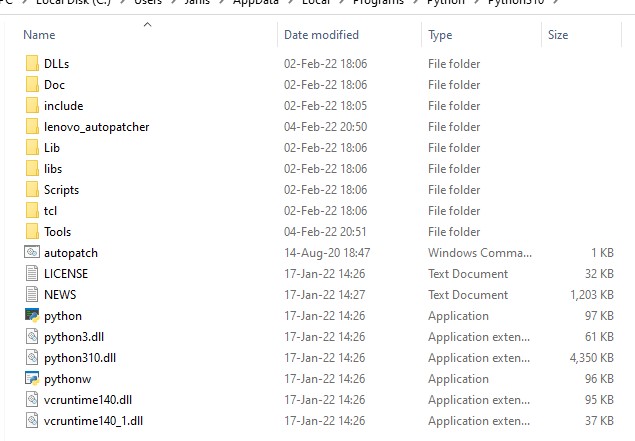The height and width of the screenshot is (441, 635).
Task: Expand the Python310 breadcrumb chevron
Action: [557, 3]
